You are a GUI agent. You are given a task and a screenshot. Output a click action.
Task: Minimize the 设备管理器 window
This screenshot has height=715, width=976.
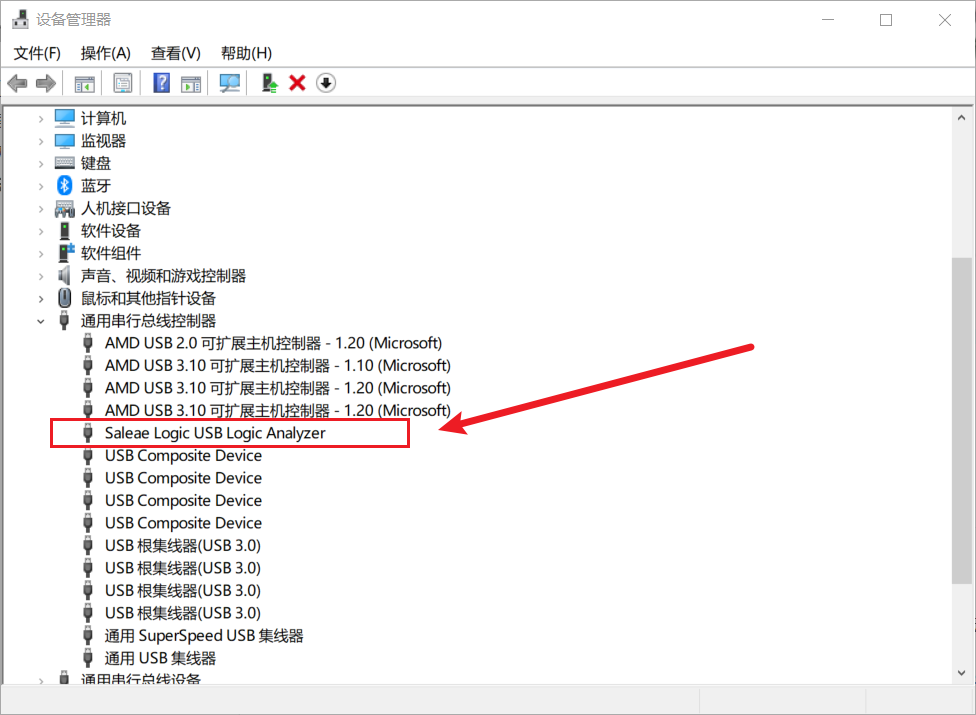coord(828,20)
